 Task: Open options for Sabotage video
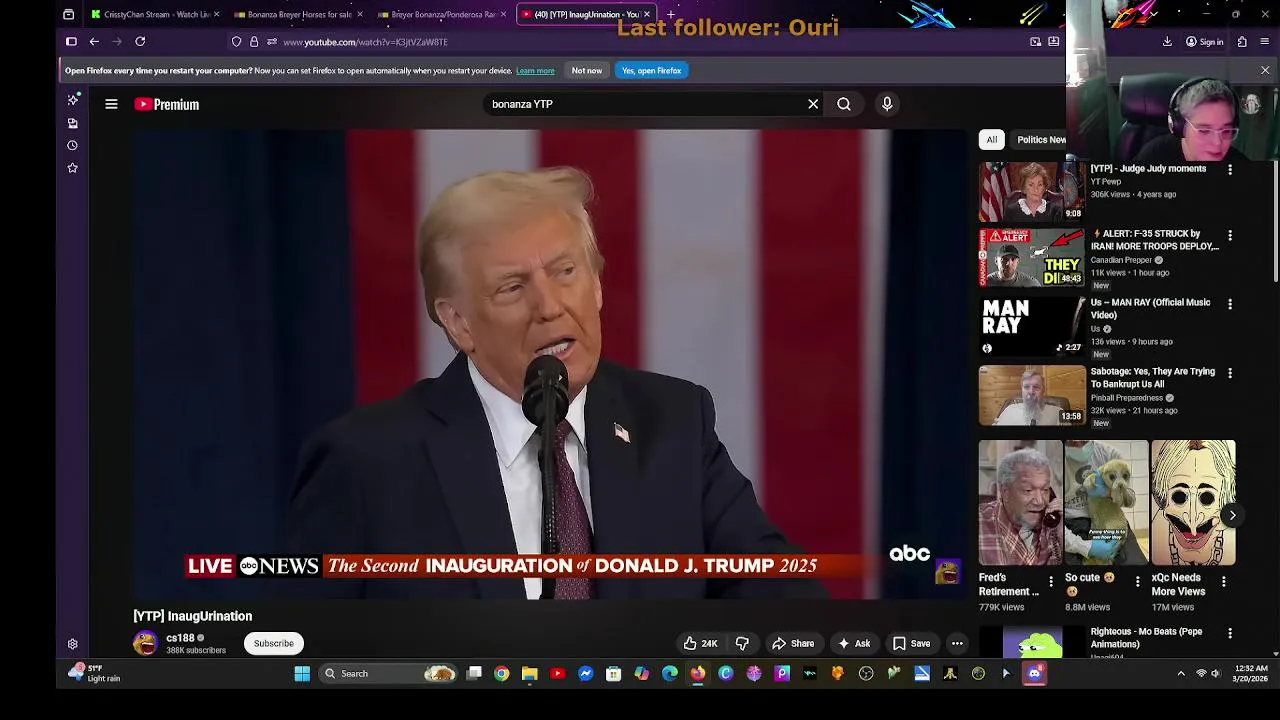point(1230,373)
